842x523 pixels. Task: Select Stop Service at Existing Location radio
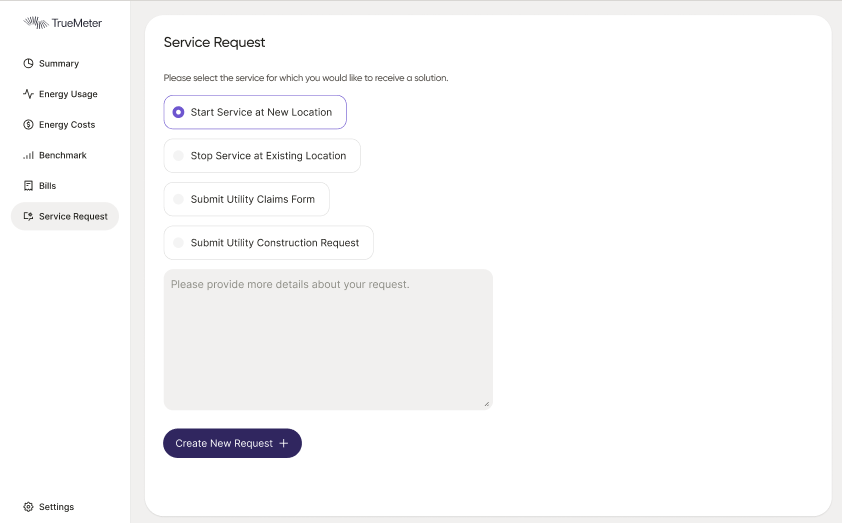pos(178,156)
